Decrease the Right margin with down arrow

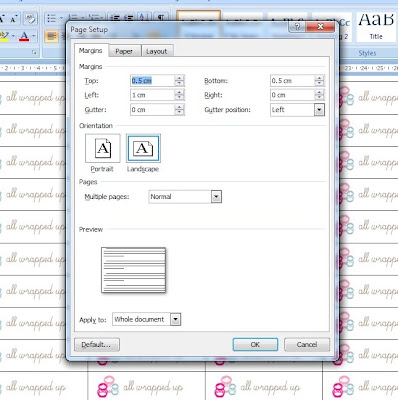pyautogui.click(x=319, y=98)
